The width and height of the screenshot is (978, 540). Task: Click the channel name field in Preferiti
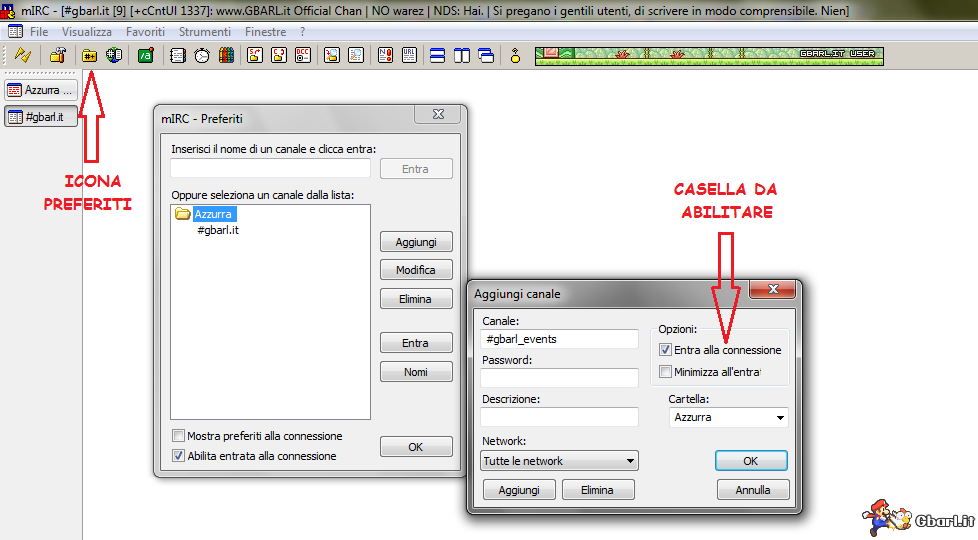click(270, 168)
